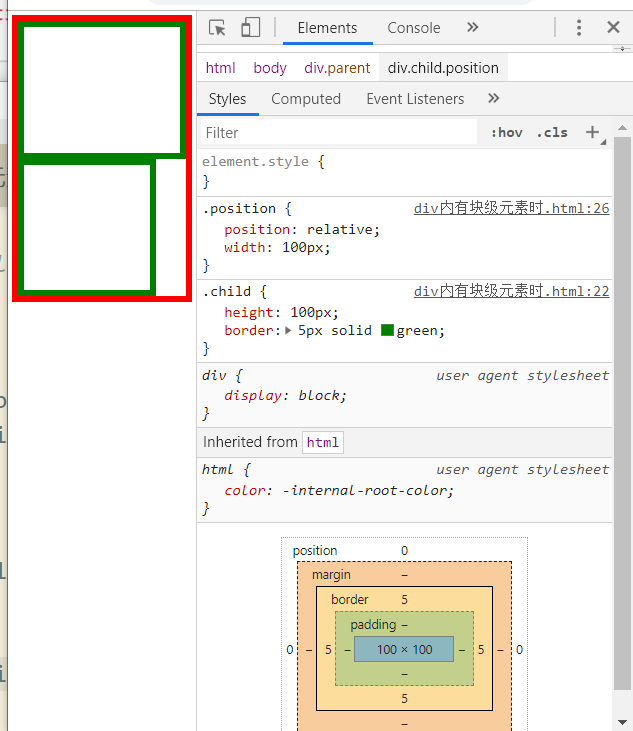Viewport: 633px width, 731px height.
Task: Toggle the device toolbar icon
Action: tap(250, 28)
